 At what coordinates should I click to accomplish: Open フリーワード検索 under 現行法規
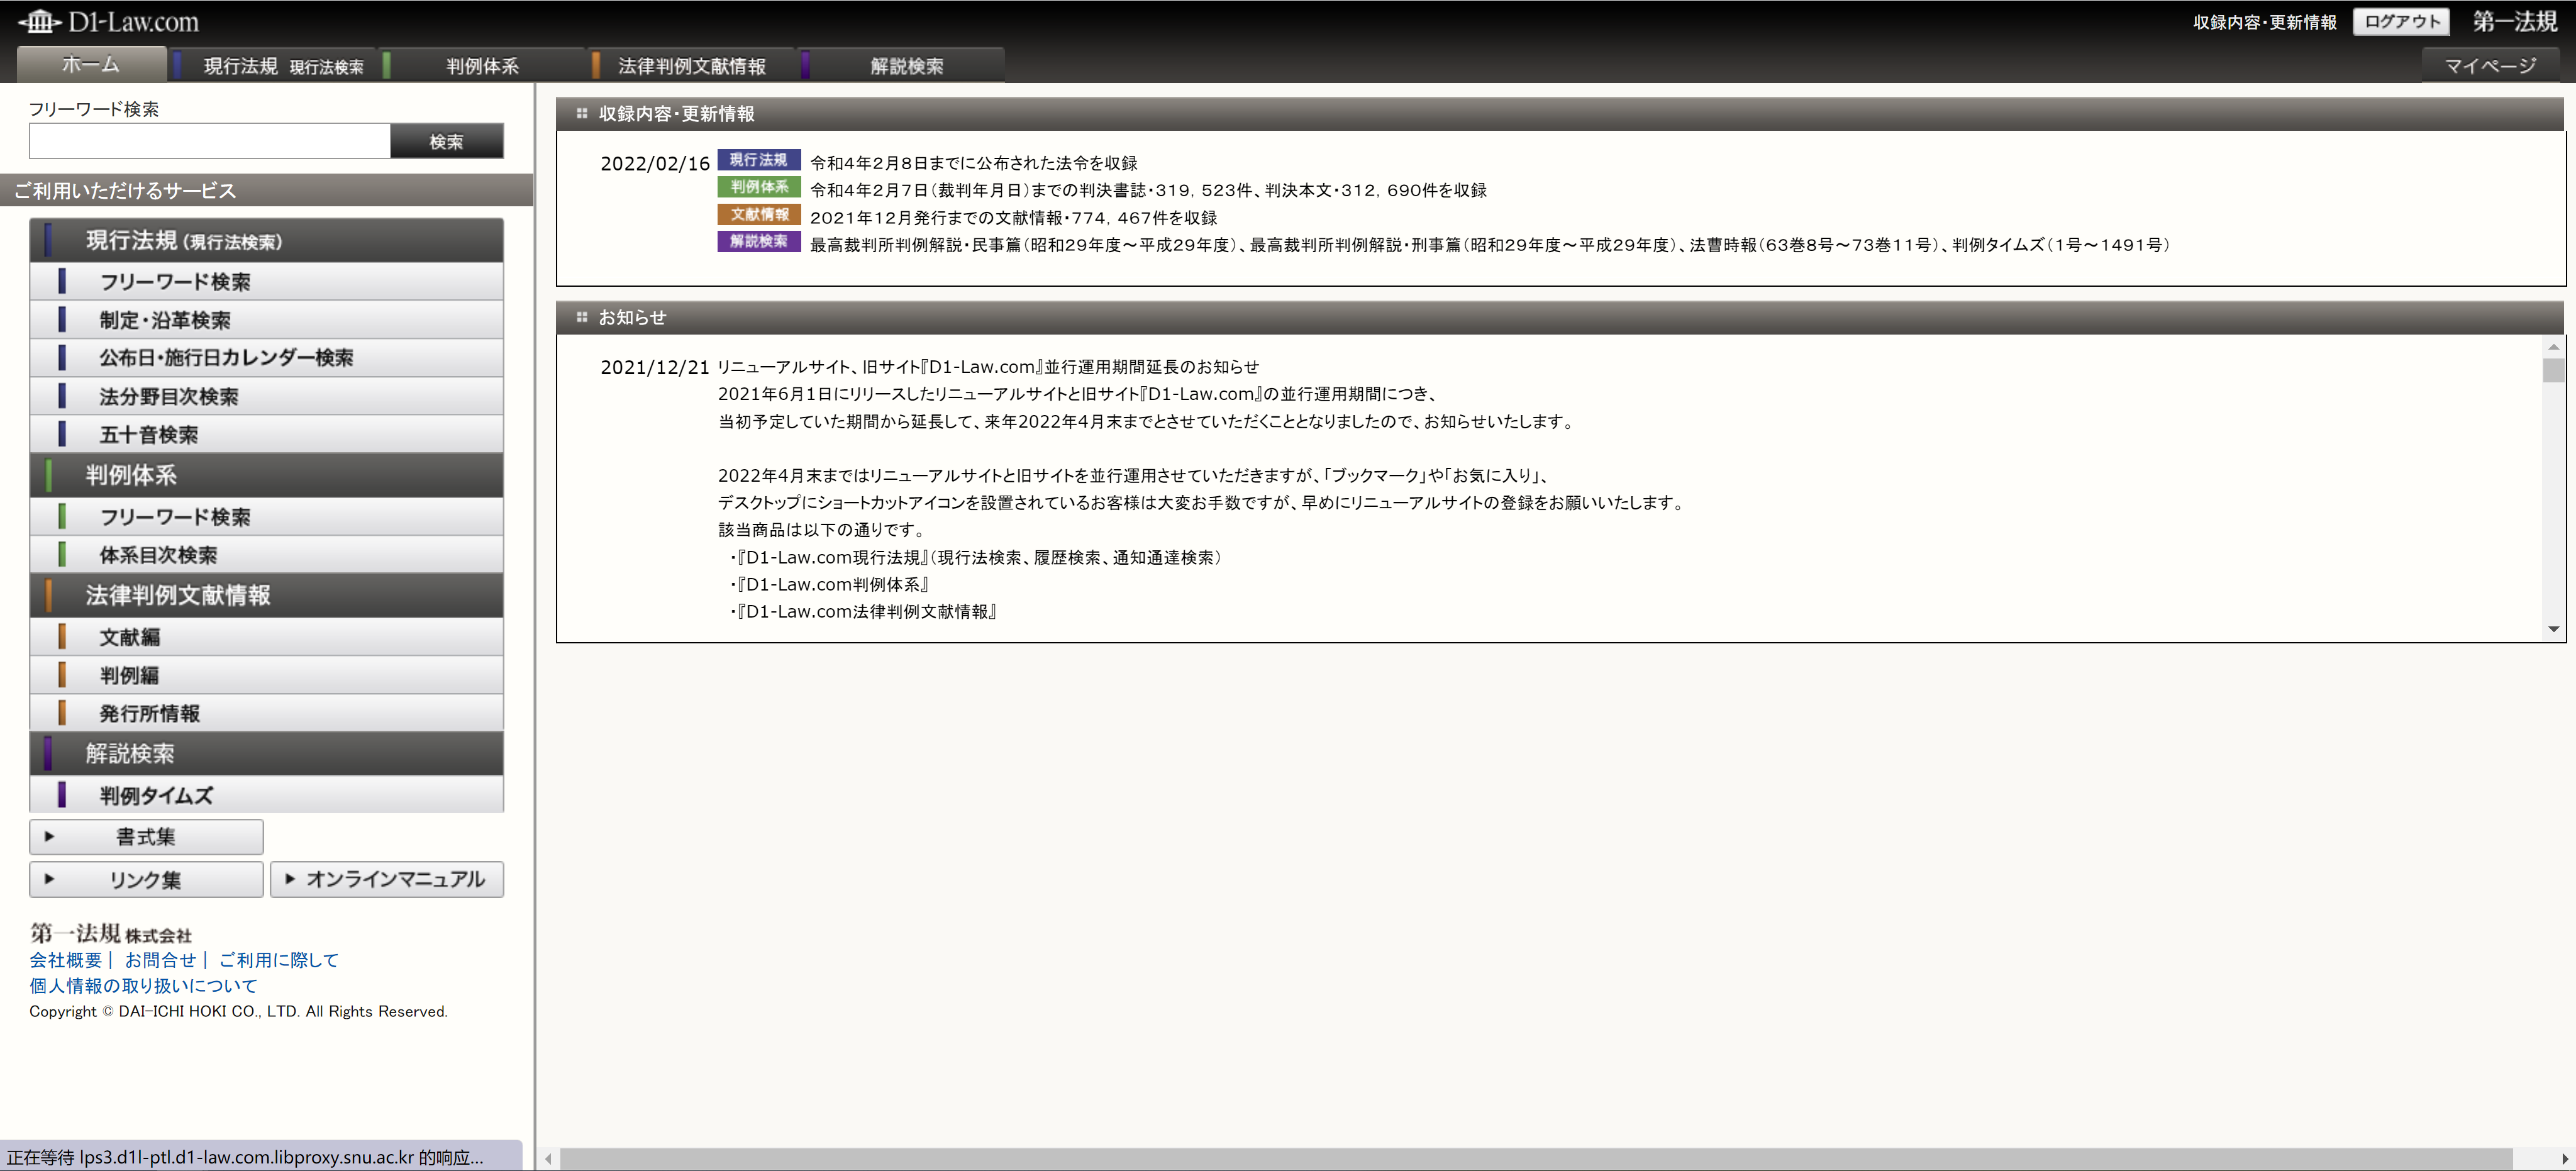(266, 282)
